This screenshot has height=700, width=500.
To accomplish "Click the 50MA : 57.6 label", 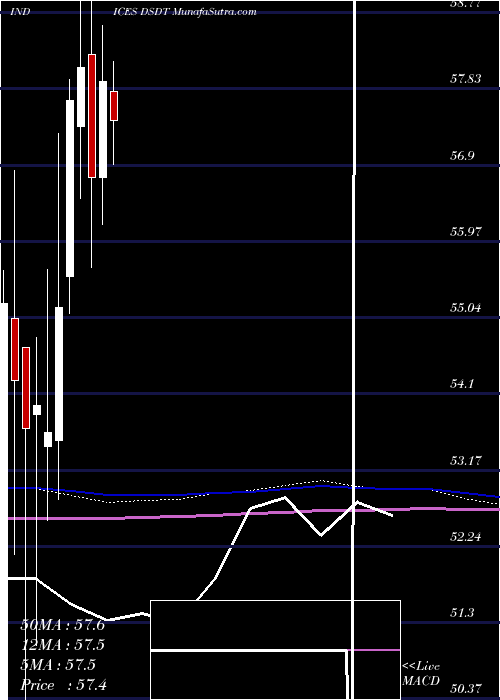I will (62, 625).
